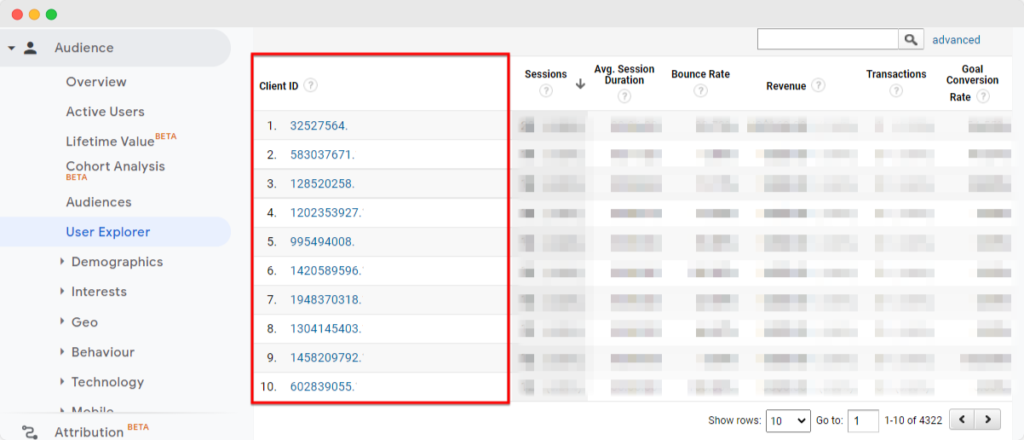Go to next page of results
Screen dimensions: 1024x440
pyautogui.click(x=987, y=420)
